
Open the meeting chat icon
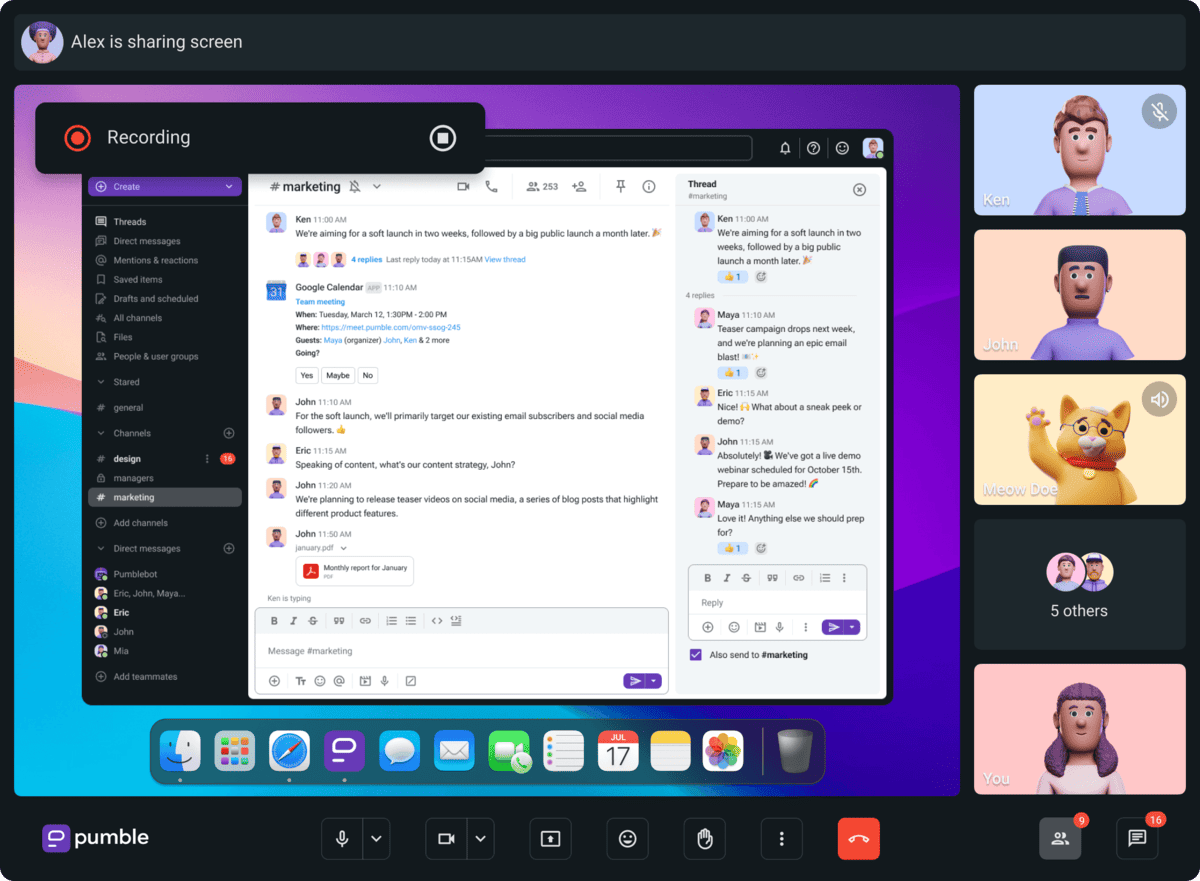(x=1137, y=839)
